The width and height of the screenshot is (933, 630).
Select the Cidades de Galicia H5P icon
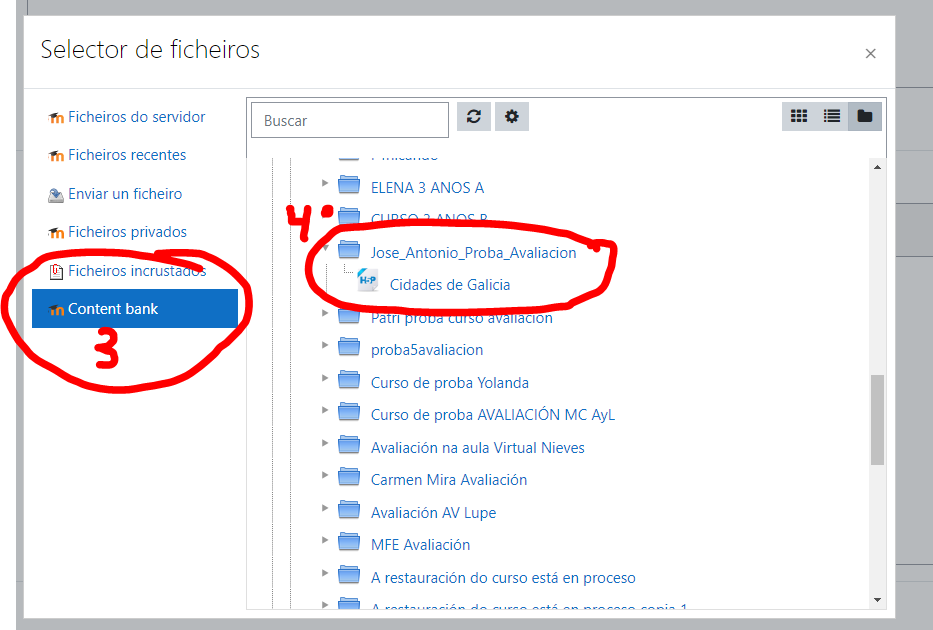click(367, 284)
